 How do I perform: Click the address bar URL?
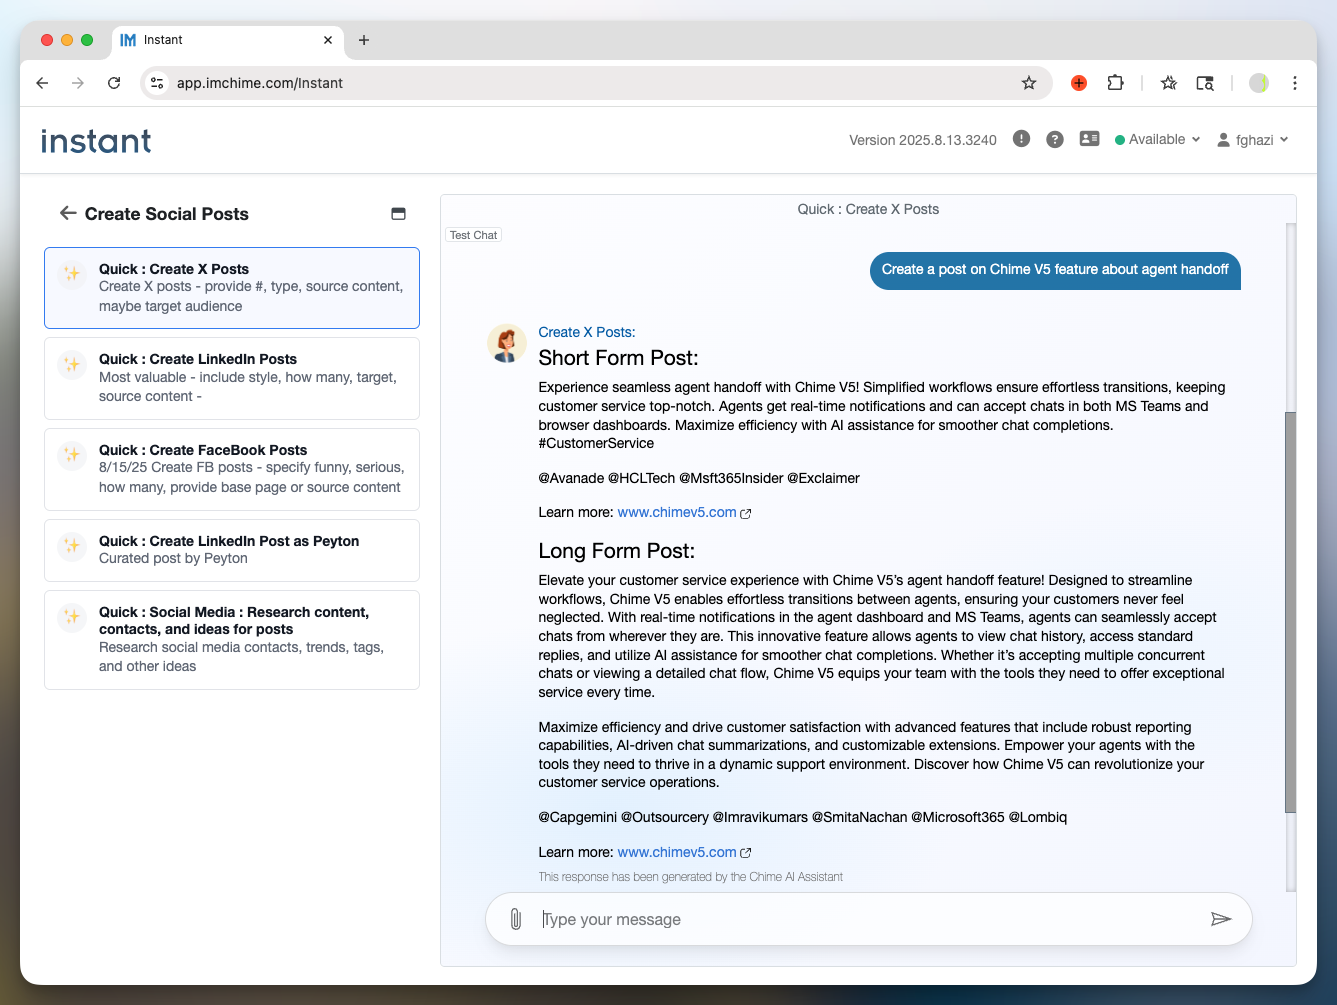click(260, 83)
